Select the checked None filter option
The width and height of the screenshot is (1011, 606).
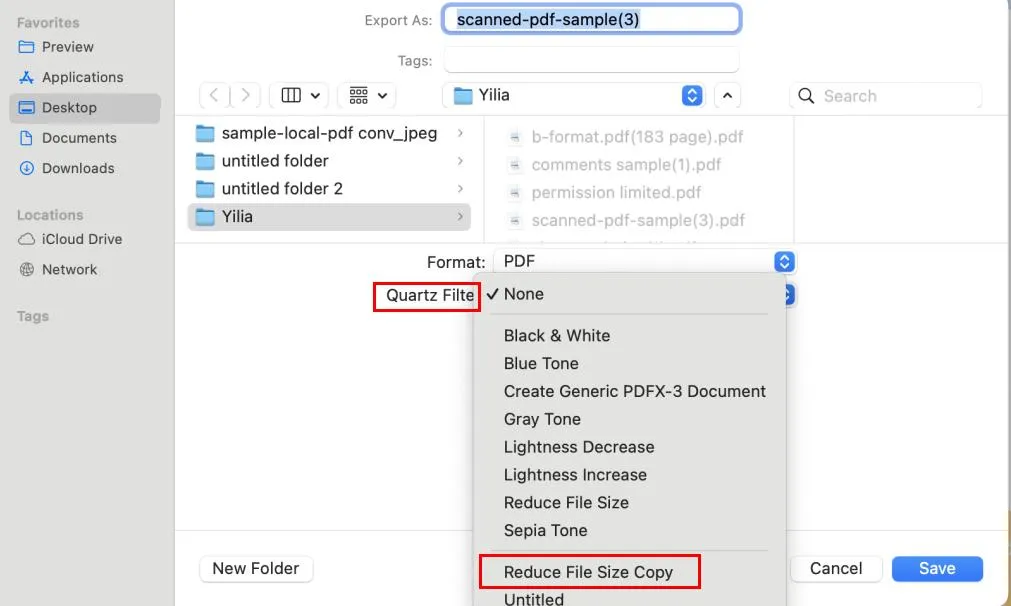click(x=524, y=294)
